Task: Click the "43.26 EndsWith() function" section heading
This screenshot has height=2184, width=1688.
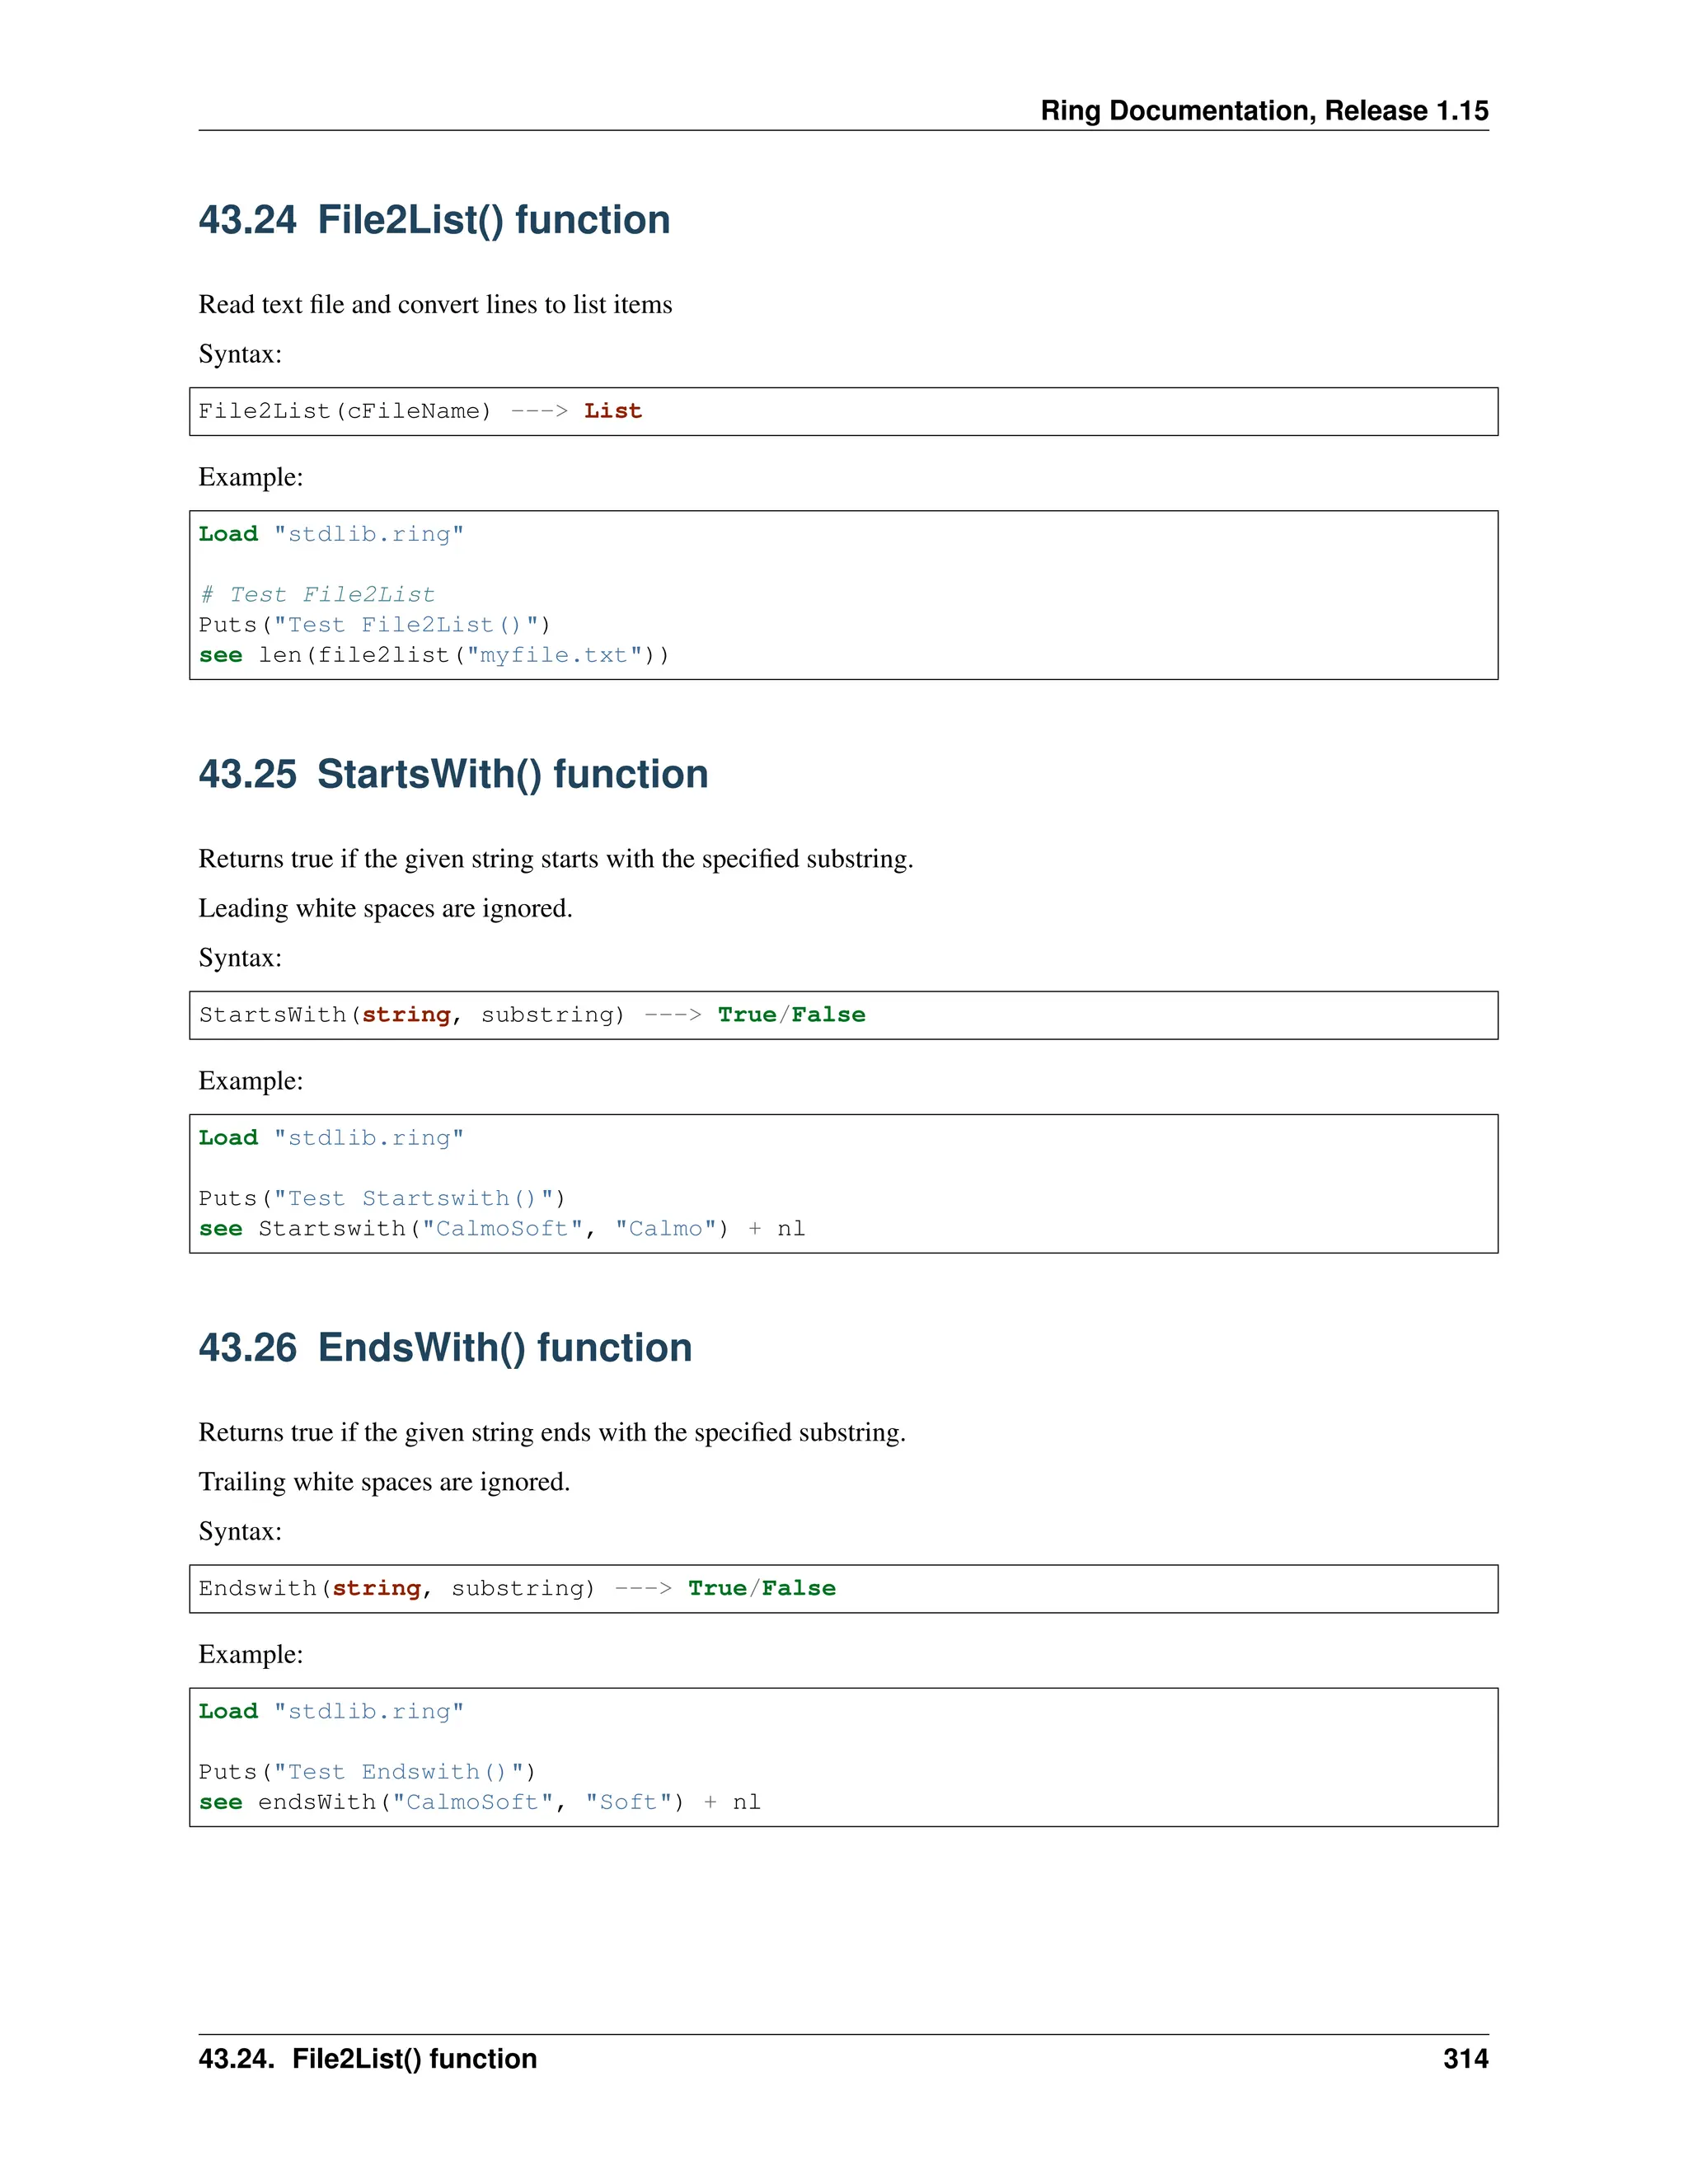Action: (445, 1347)
